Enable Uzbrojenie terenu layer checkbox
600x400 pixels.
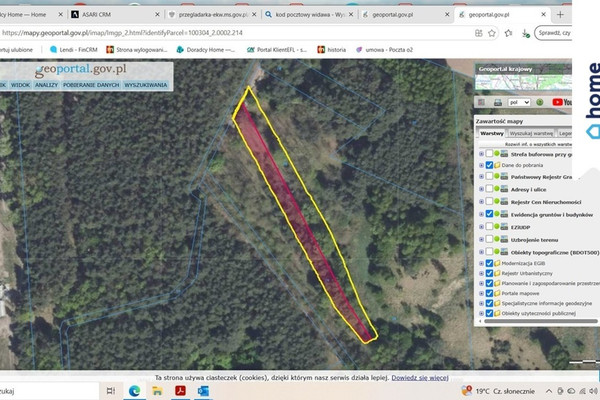[489, 239]
